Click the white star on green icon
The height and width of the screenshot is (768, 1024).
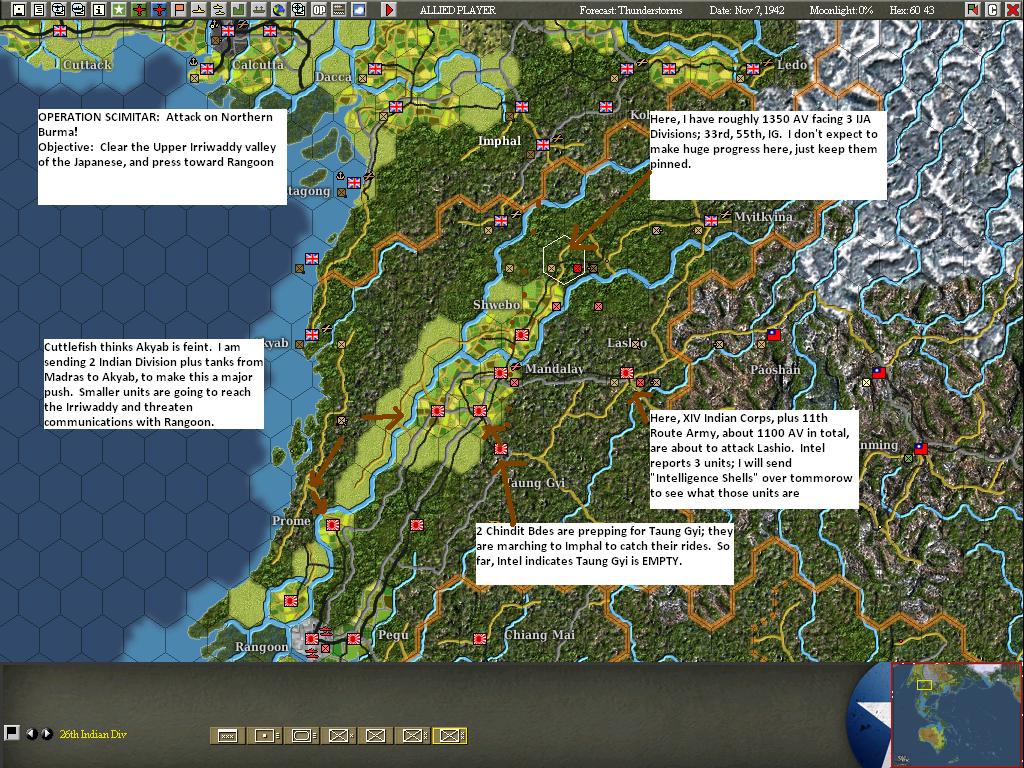[119, 9]
